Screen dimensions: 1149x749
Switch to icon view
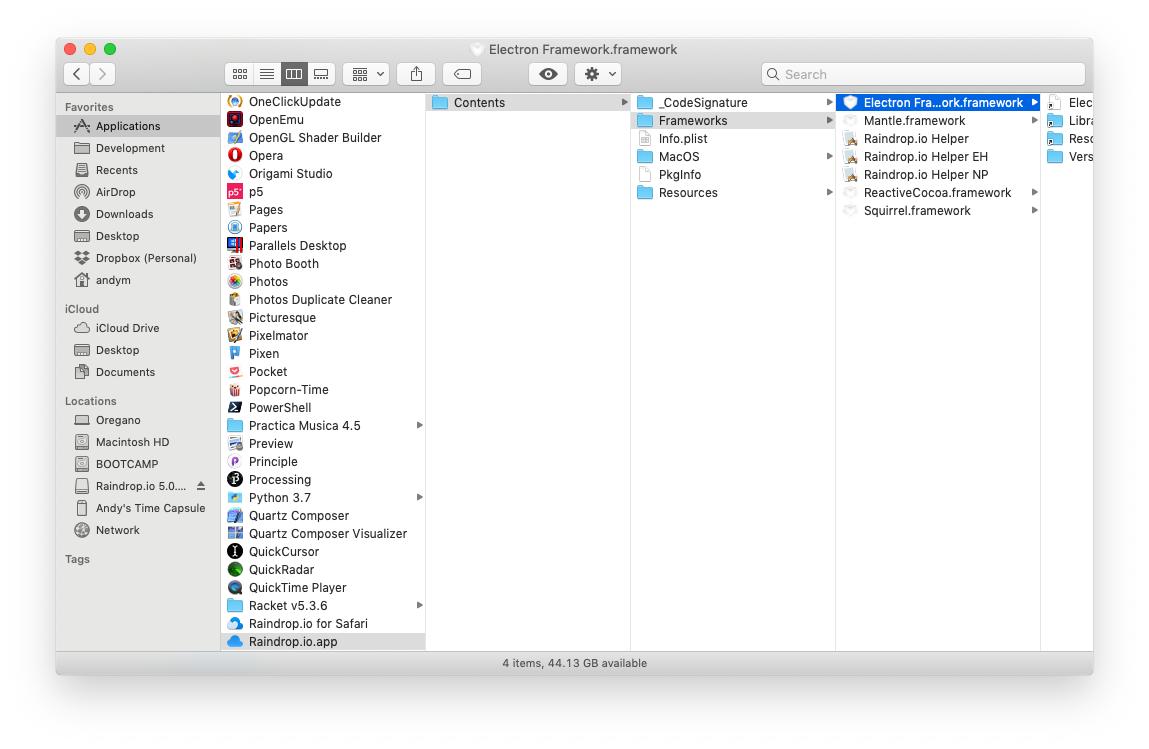point(240,74)
